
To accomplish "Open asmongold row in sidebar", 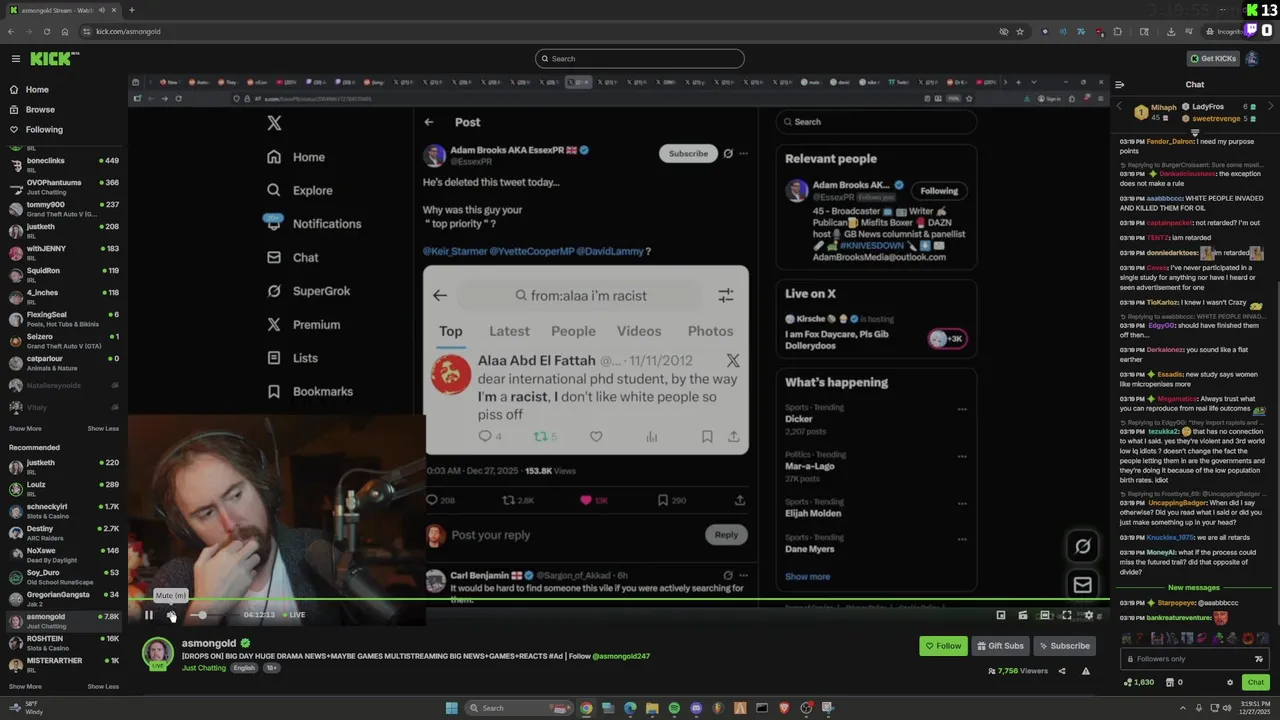I will point(63,620).
